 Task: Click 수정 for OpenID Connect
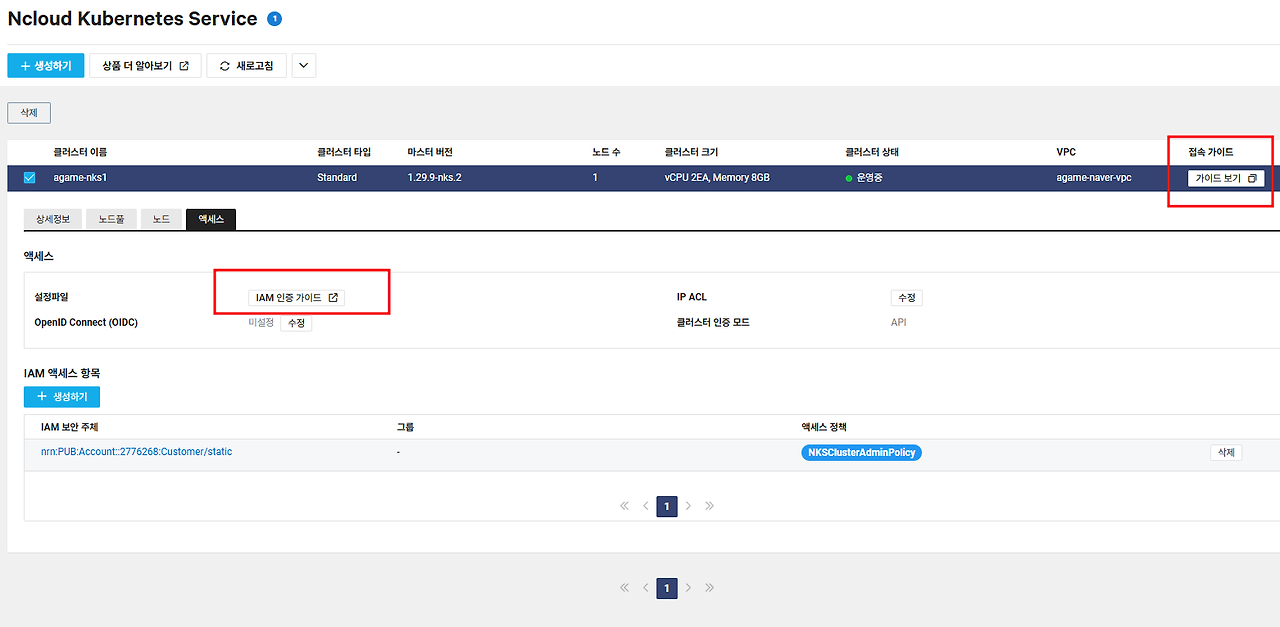(x=296, y=323)
